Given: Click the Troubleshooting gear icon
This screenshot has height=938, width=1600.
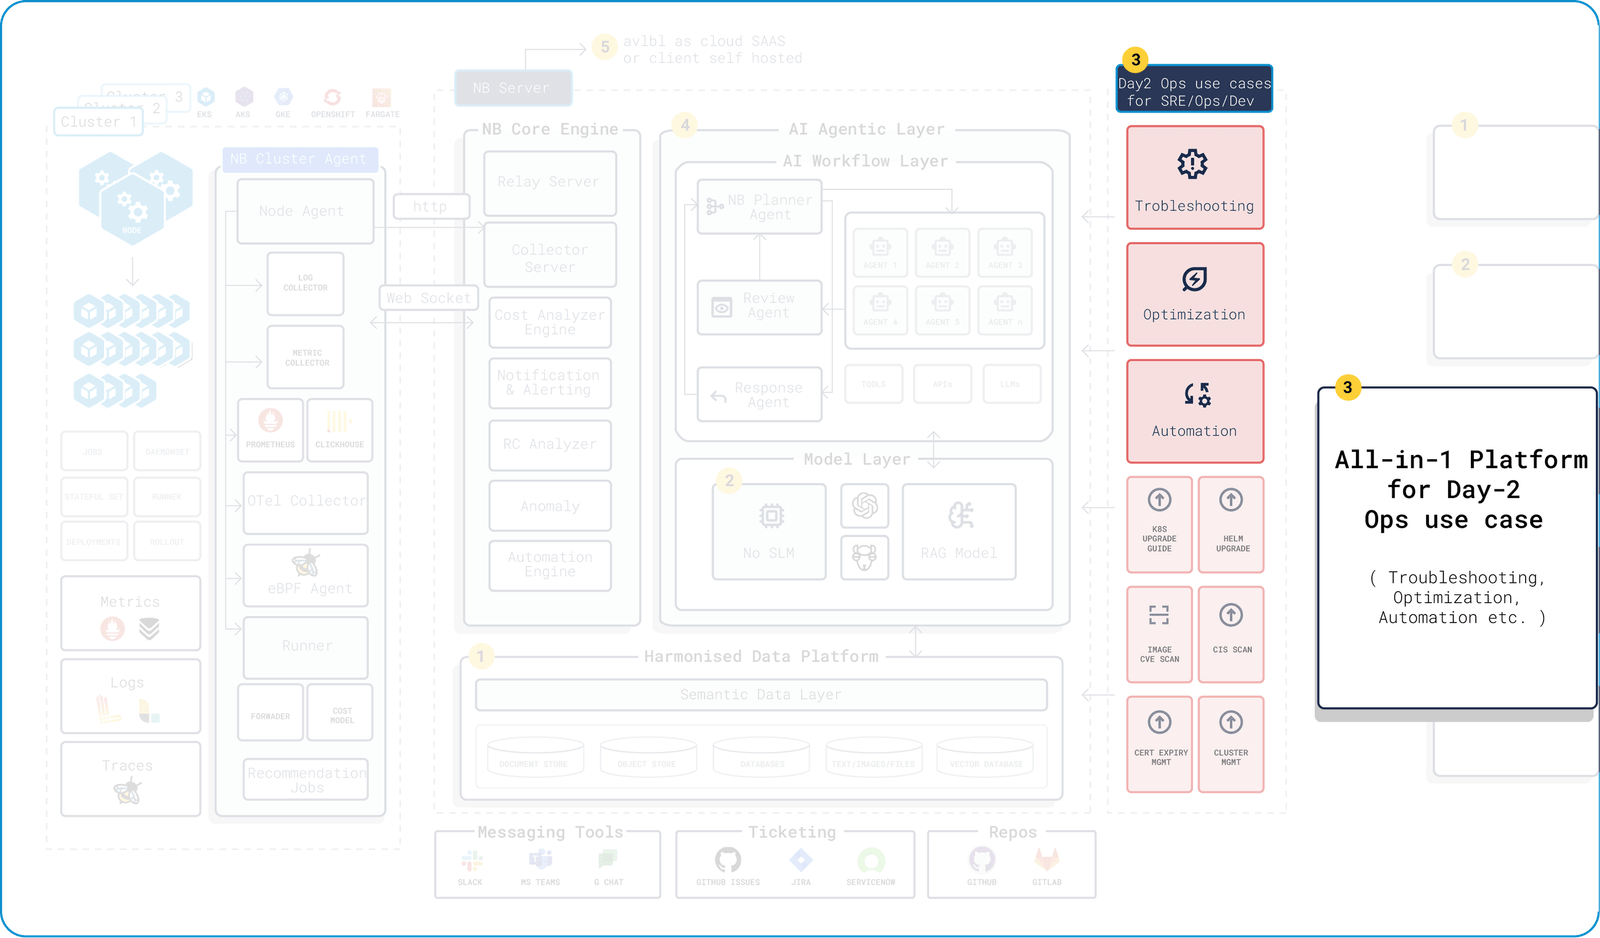Looking at the screenshot, I should click(x=1192, y=164).
